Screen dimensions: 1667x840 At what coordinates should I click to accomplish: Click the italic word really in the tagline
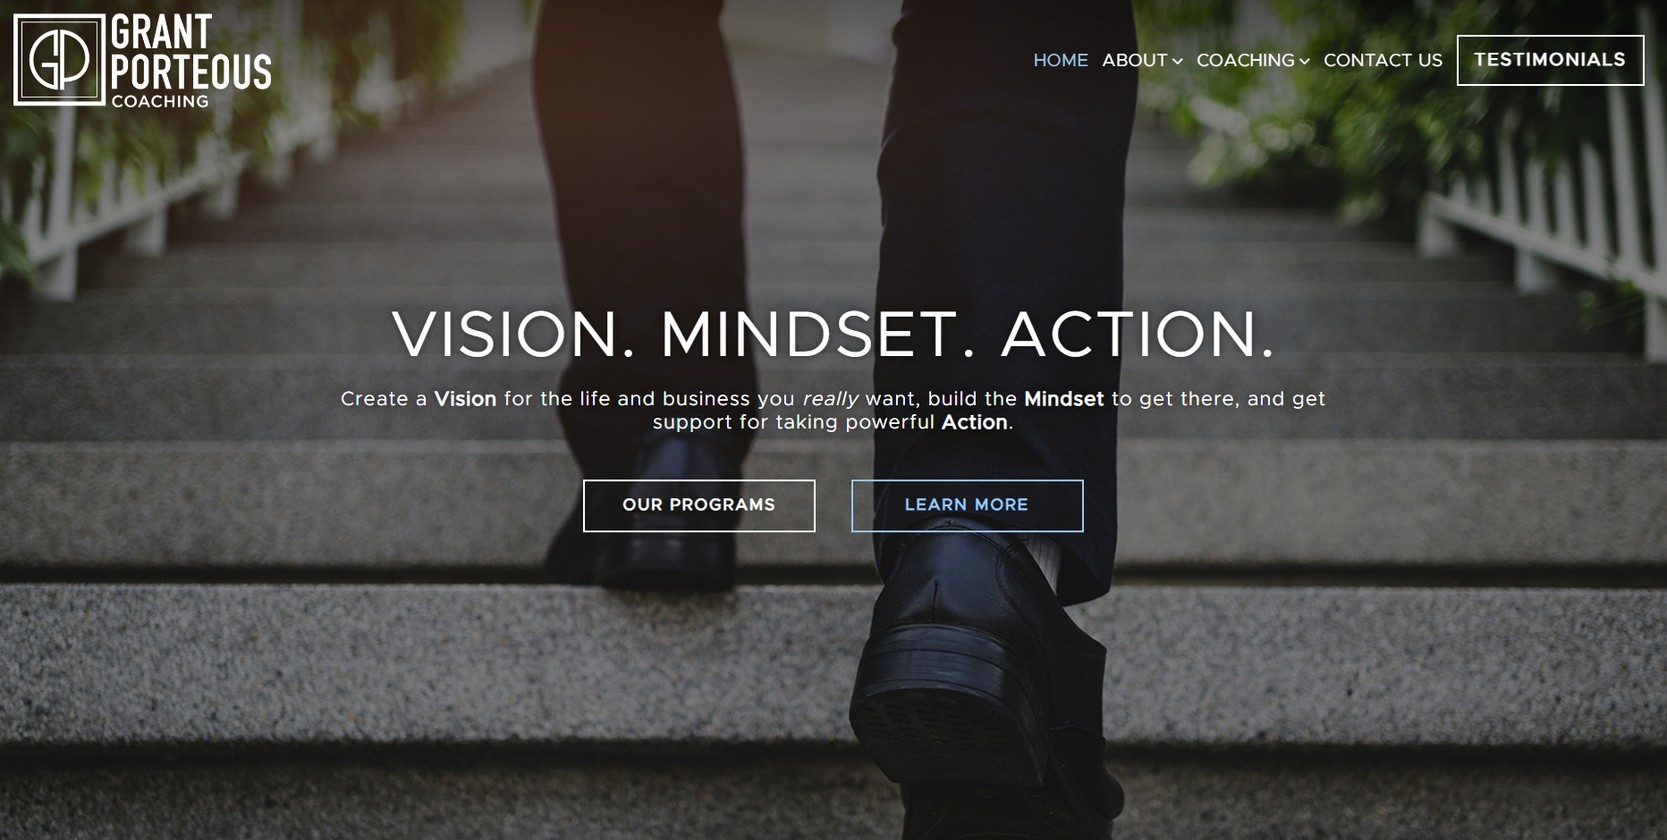pos(830,400)
